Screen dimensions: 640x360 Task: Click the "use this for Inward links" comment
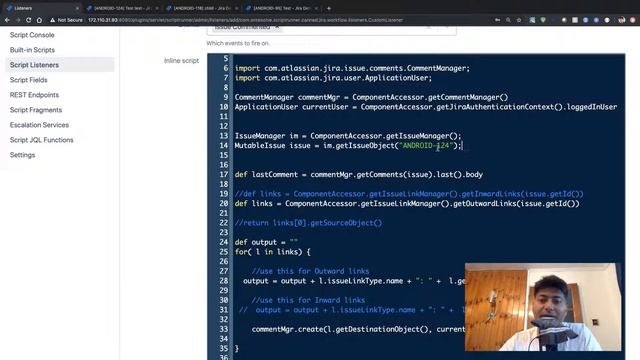(308, 300)
